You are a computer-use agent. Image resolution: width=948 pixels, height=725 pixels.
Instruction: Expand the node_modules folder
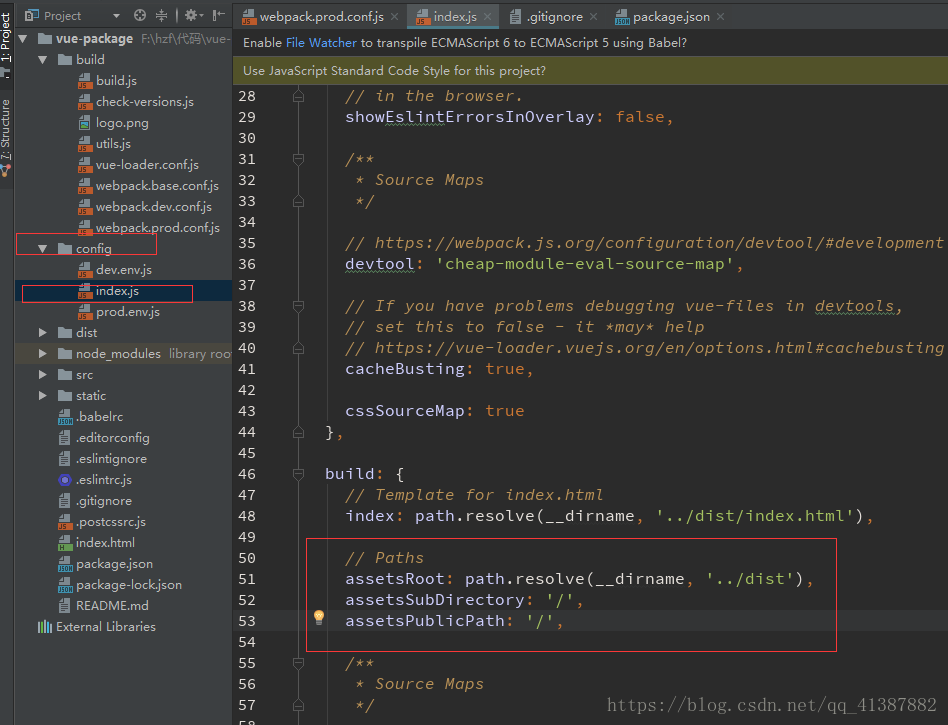42,354
